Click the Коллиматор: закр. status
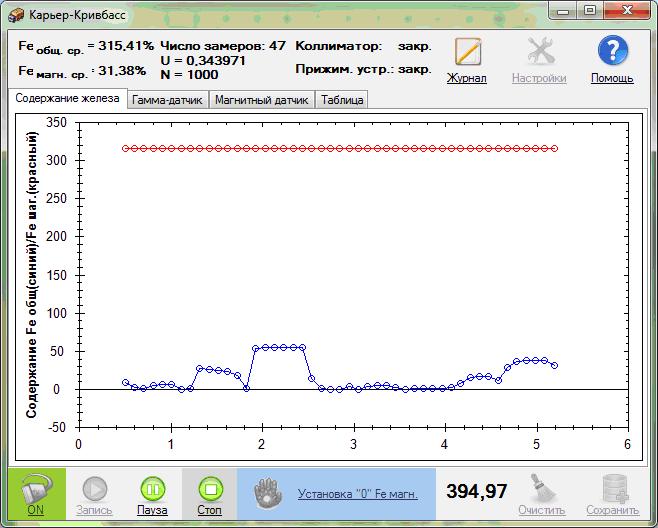 pos(363,46)
